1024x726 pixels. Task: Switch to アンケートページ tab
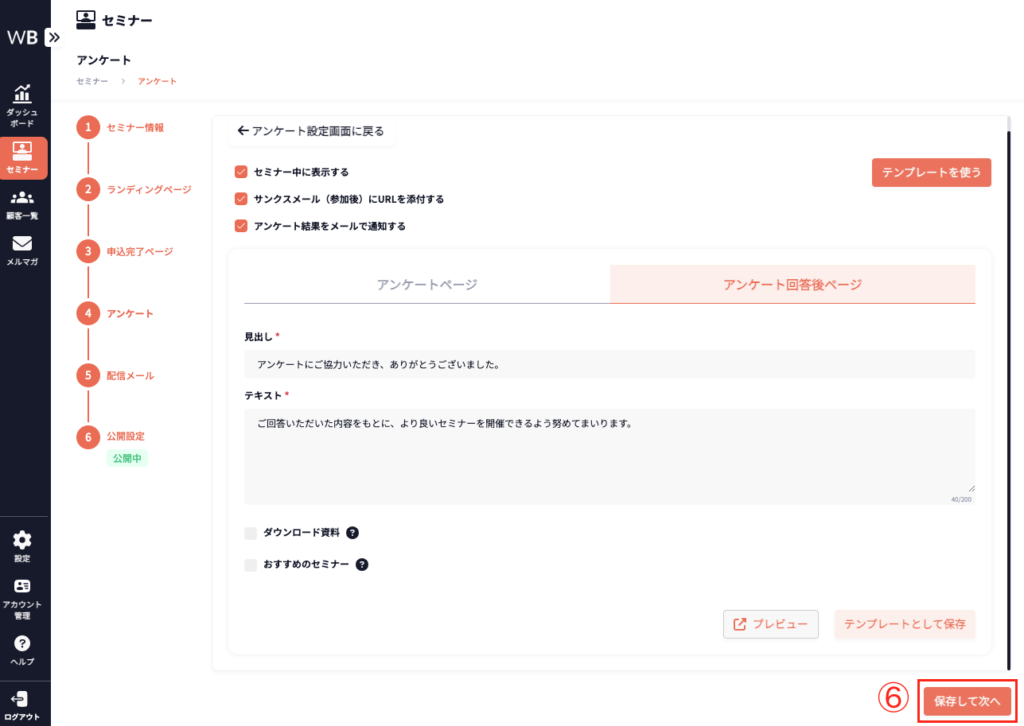point(427,285)
